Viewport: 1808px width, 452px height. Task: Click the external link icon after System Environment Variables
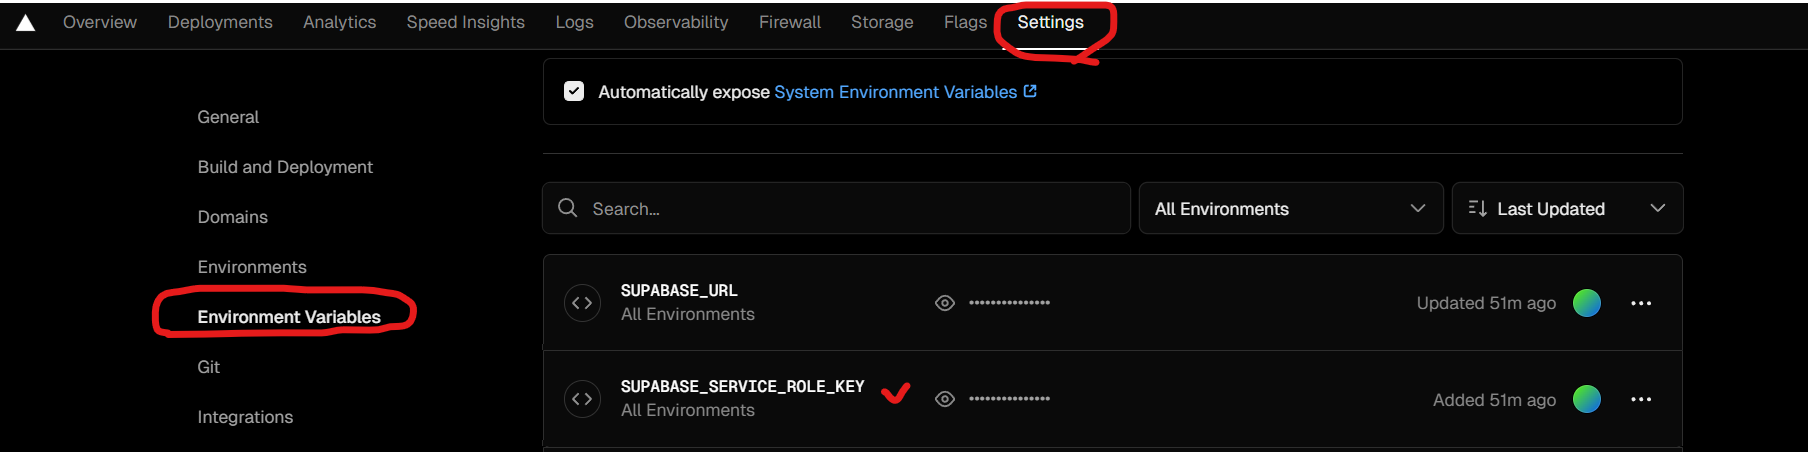point(1030,91)
